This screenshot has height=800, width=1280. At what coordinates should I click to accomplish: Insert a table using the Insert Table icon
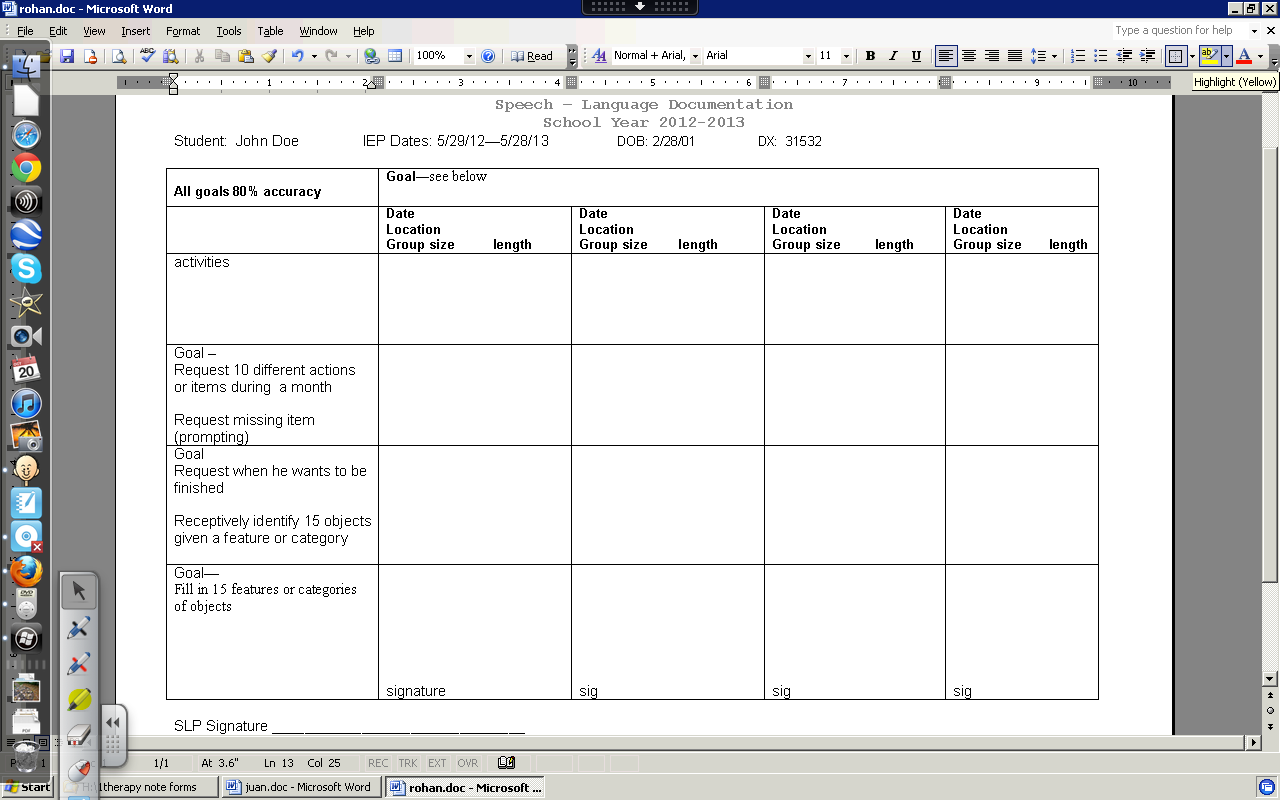coord(396,56)
